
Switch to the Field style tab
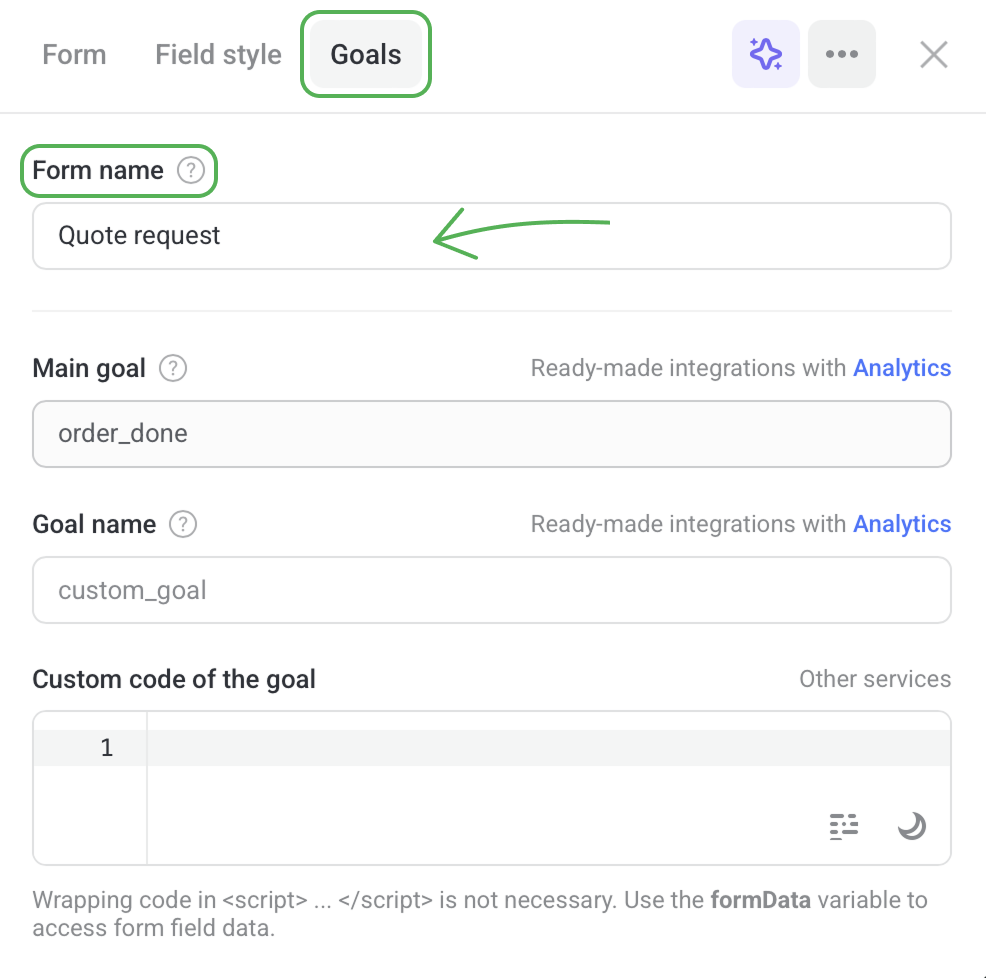point(218,54)
